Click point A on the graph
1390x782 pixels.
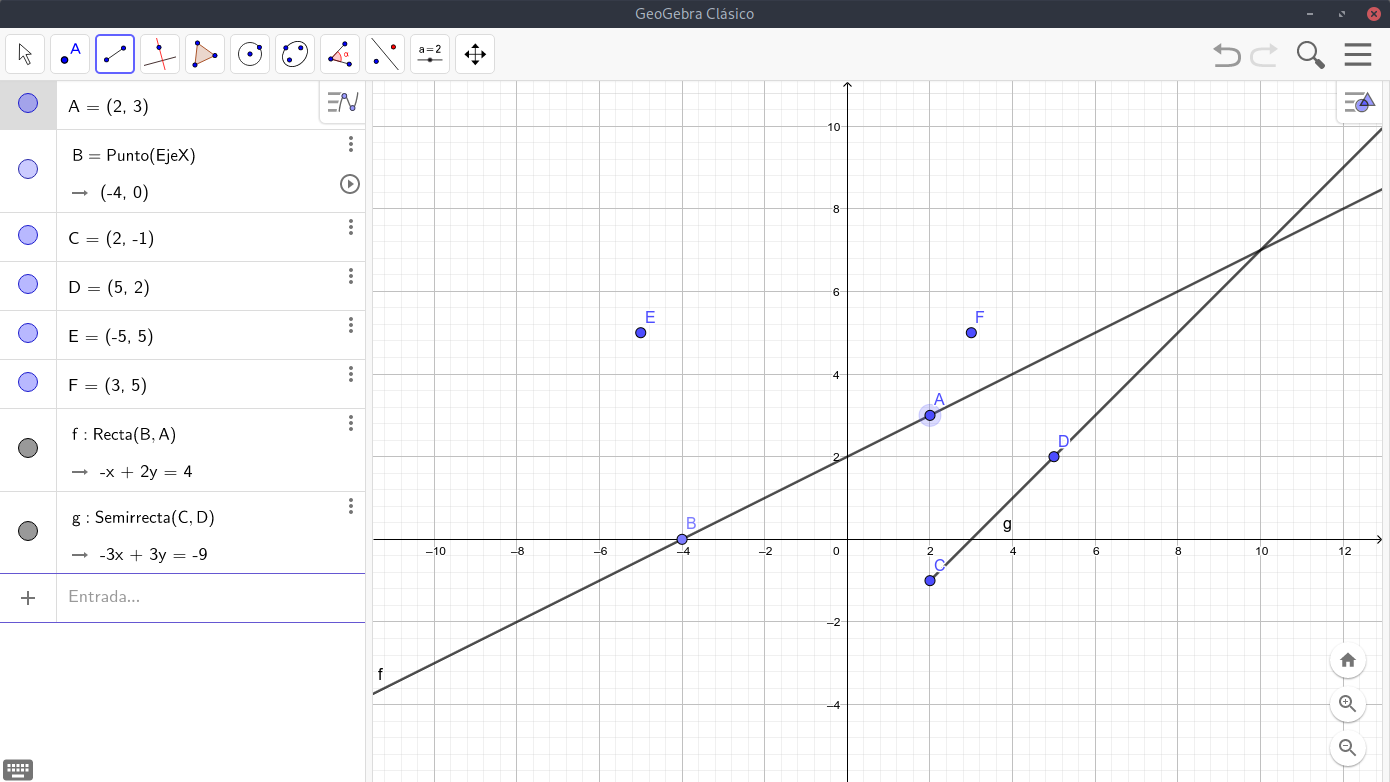(930, 415)
